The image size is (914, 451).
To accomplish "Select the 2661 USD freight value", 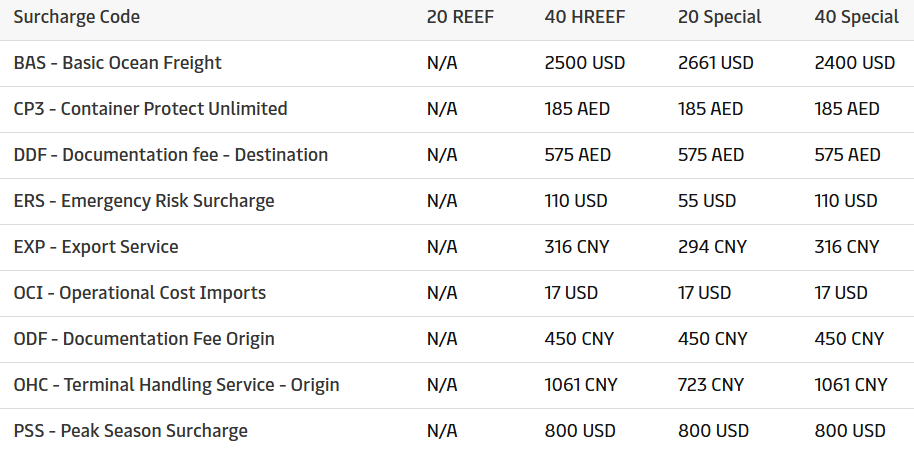I will pyautogui.click(x=716, y=63).
